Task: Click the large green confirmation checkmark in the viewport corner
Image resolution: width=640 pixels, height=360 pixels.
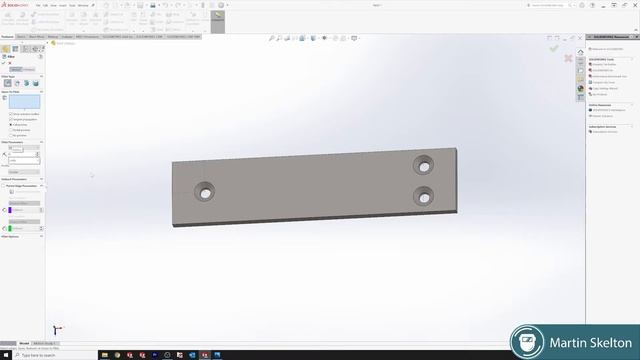Action: pos(554,49)
